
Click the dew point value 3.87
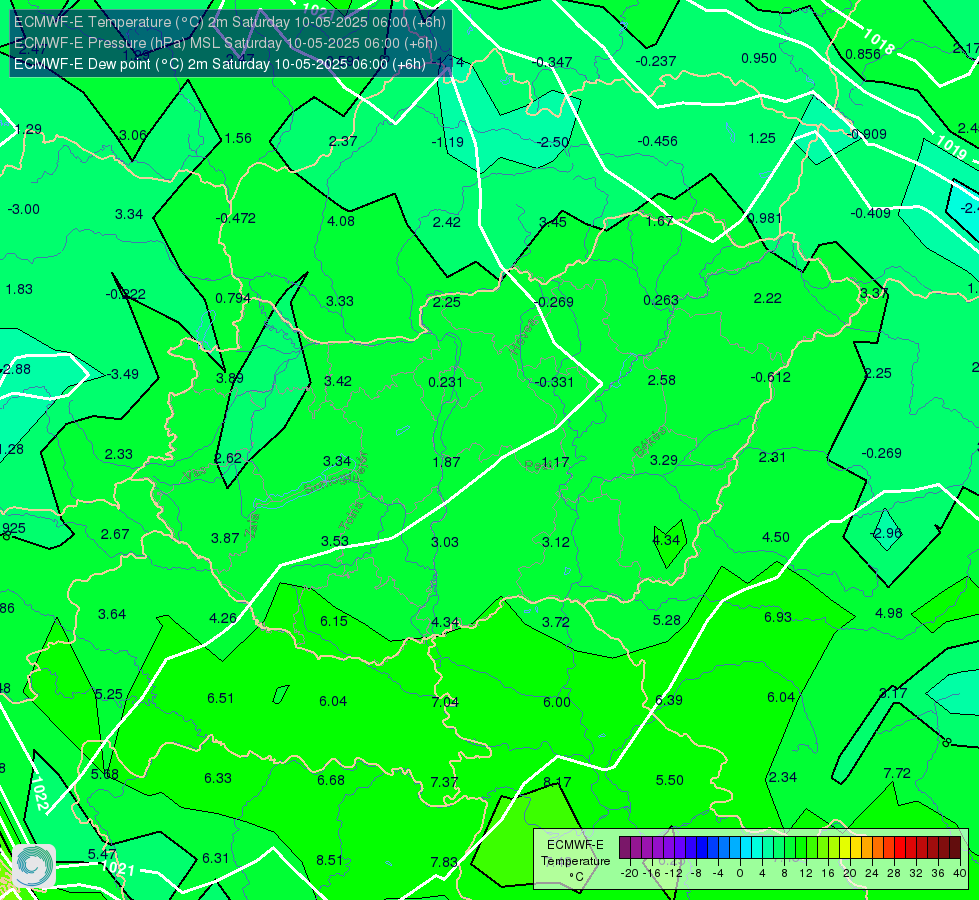[x=225, y=538]
